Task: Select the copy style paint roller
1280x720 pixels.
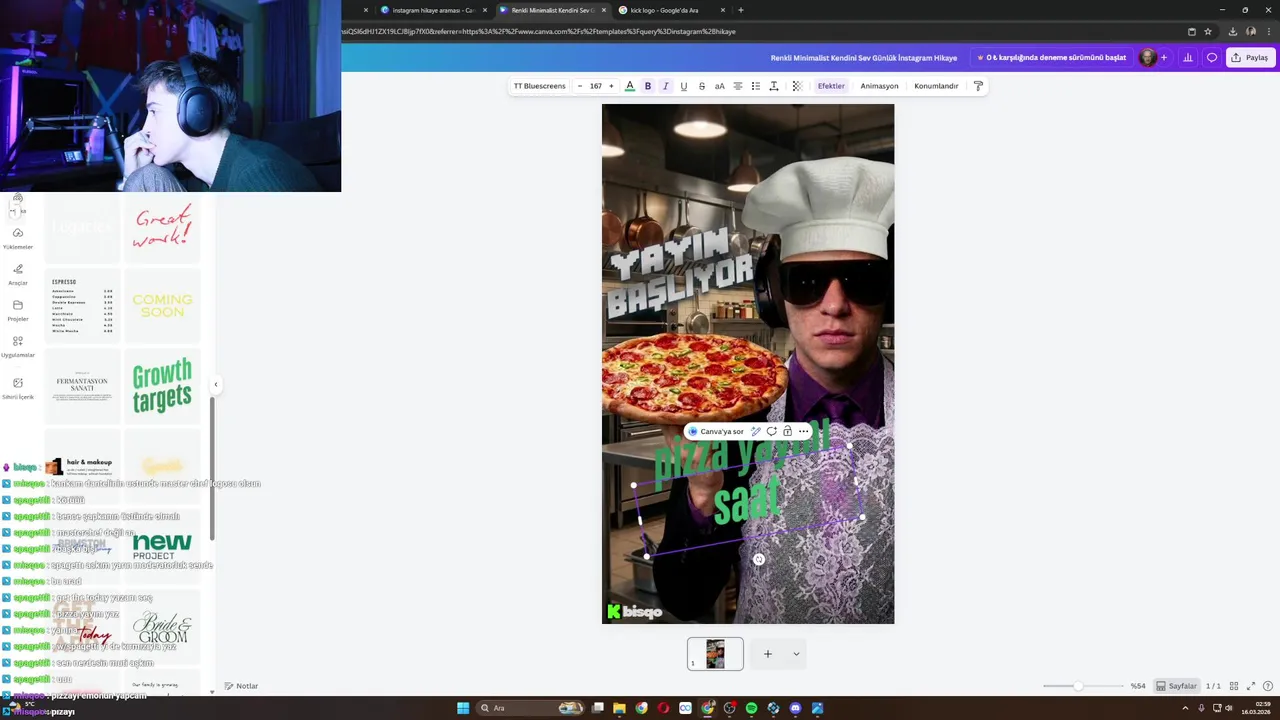Action: [978, 86]
